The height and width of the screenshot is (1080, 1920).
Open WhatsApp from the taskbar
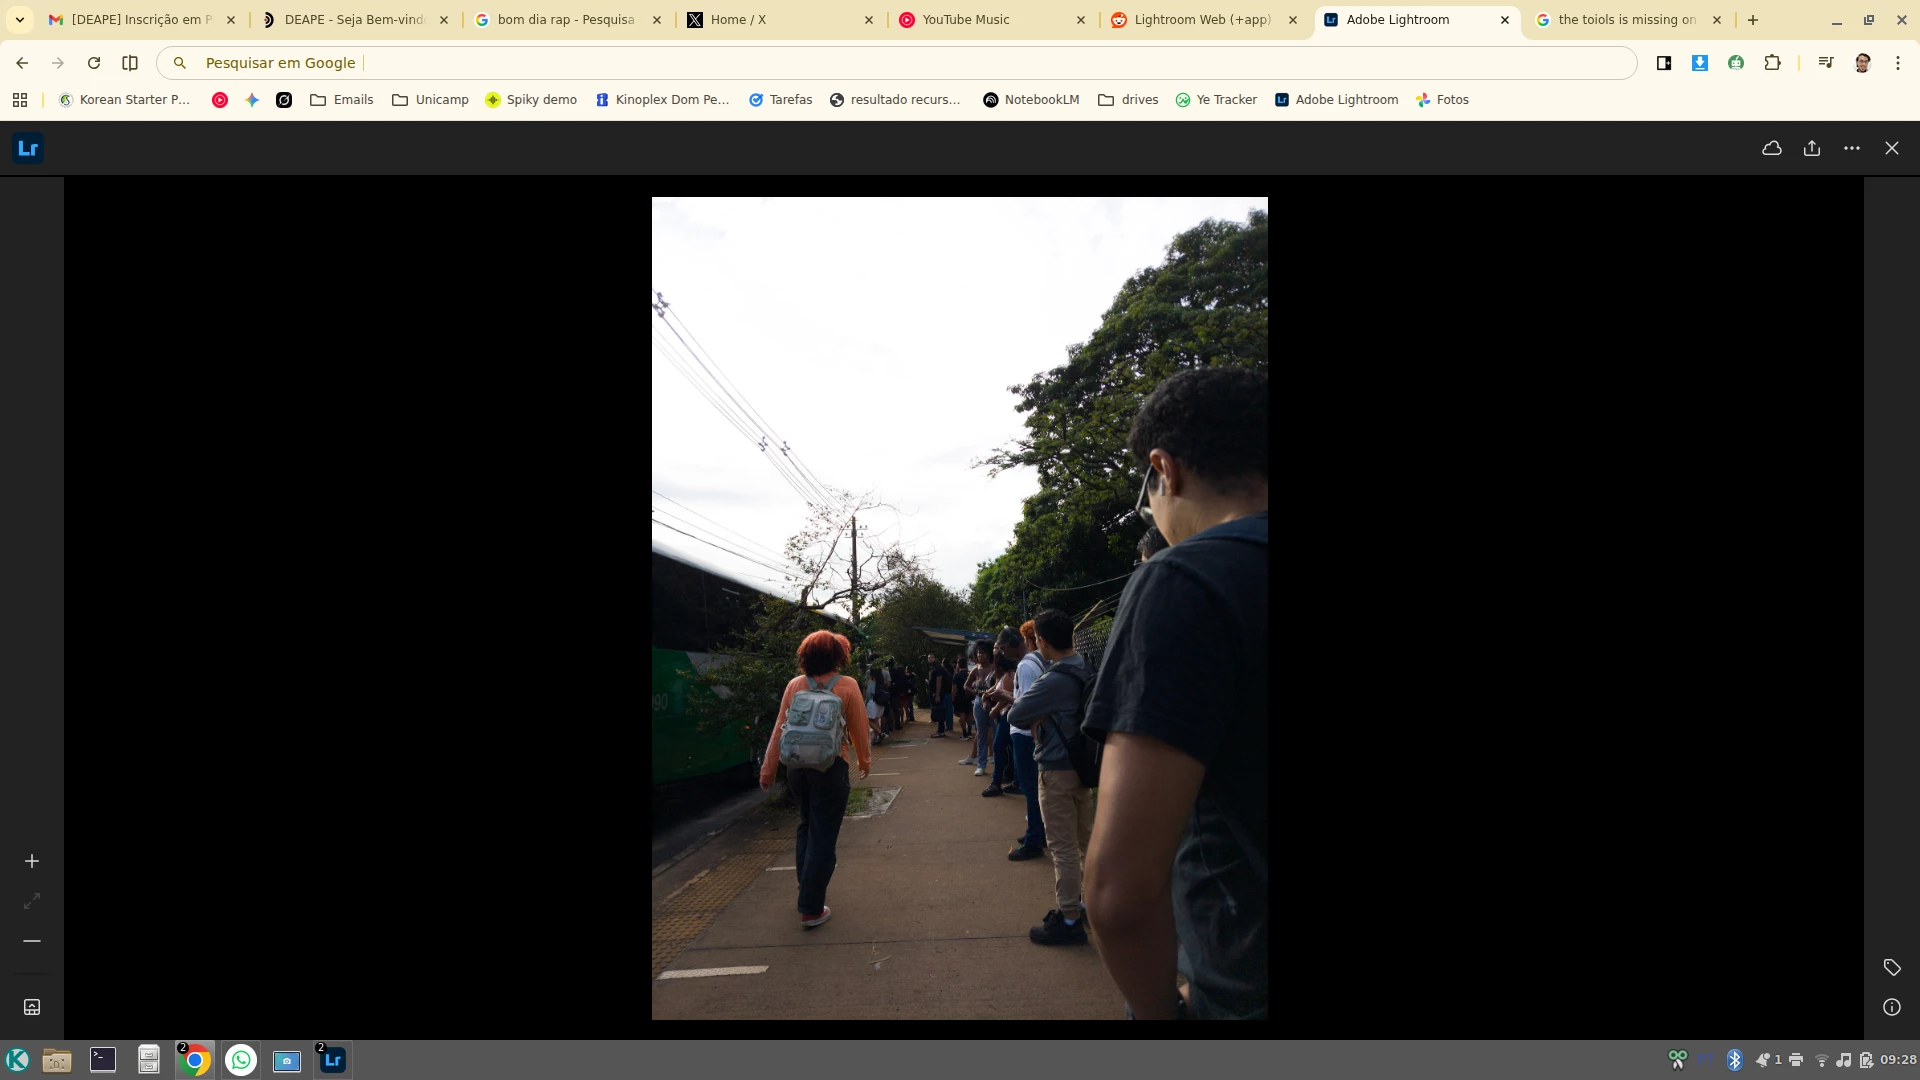[x=240, y=1060]
